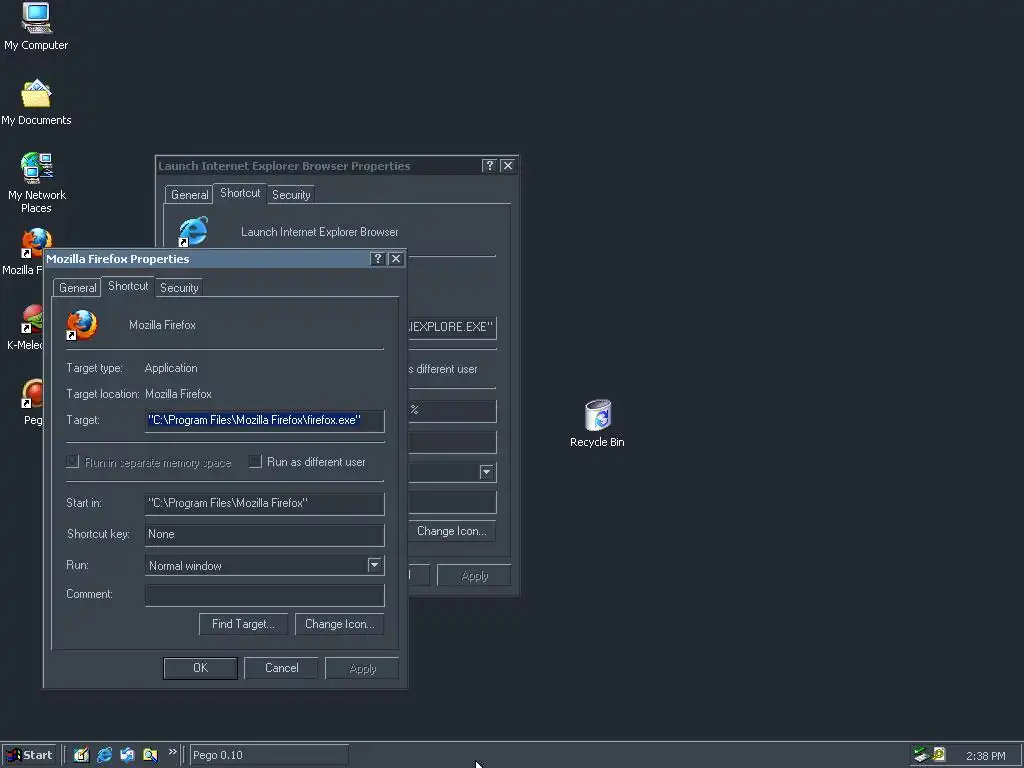Click Internet Explorer icon in IE Properties window
Viewport: 1024px width, 768px height.
point(193,232)
